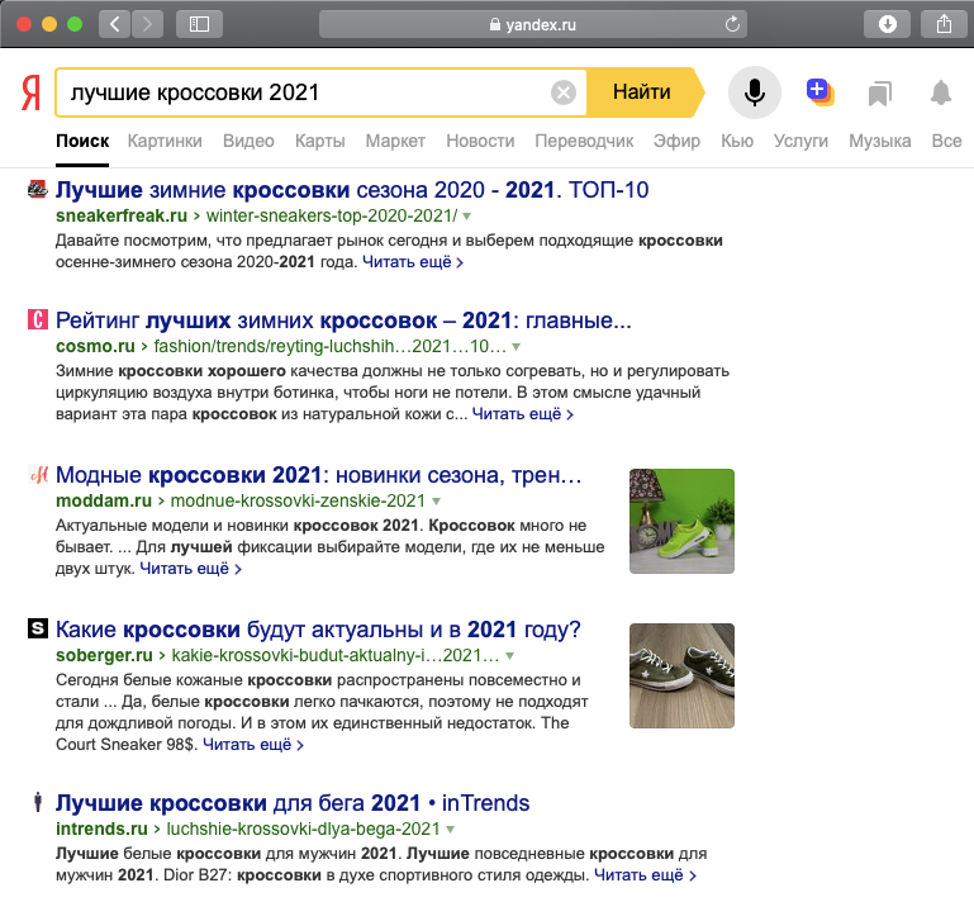Open the Кью tab
The height and width of the screenshot is (922, 974).
point(737,141)
